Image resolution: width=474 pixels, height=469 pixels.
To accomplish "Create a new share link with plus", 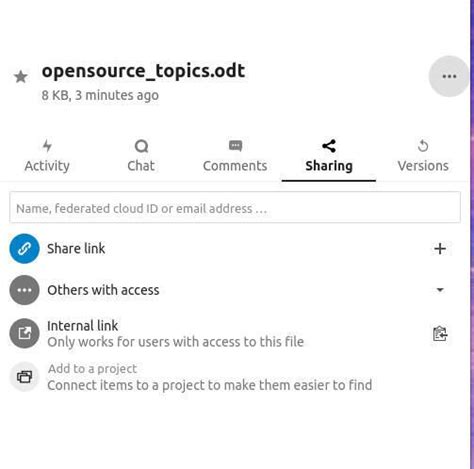I will pyautogui.click(x=440, y=249).
